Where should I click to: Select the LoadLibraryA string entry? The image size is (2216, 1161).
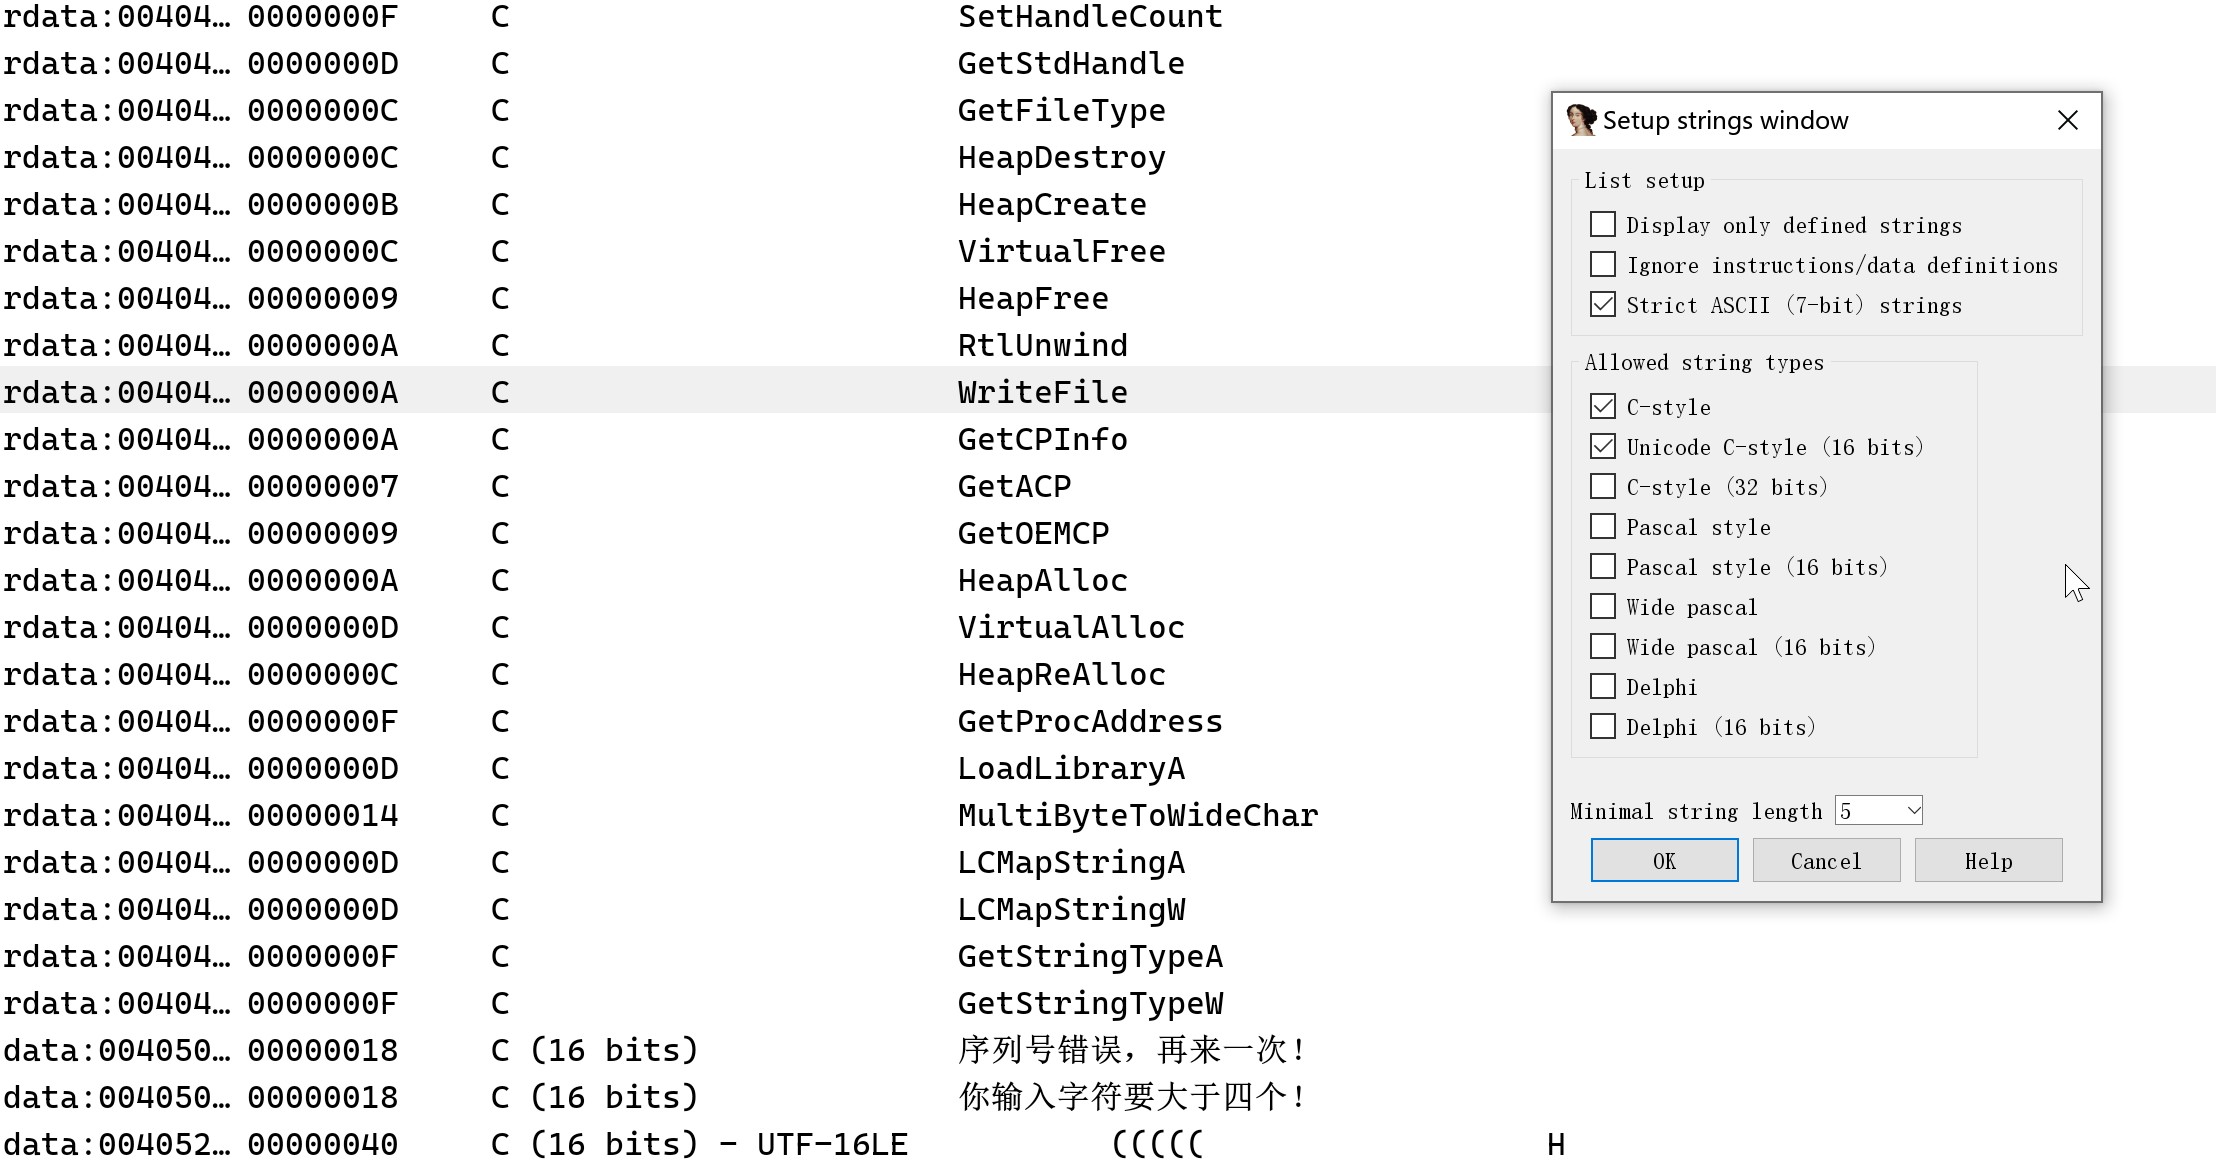click(1070, 769)
